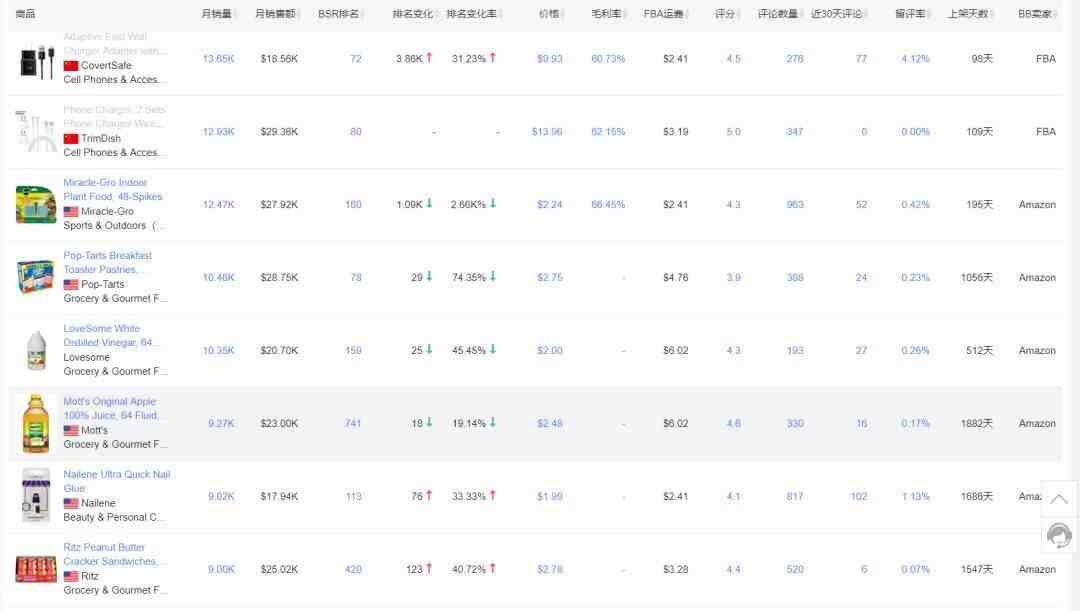Image resolution: width=1080 pixels, height=611 pixels.
Task: Open Ritz Peanut Butter Cracker Sandwiches link
Action: pos(110,554)
